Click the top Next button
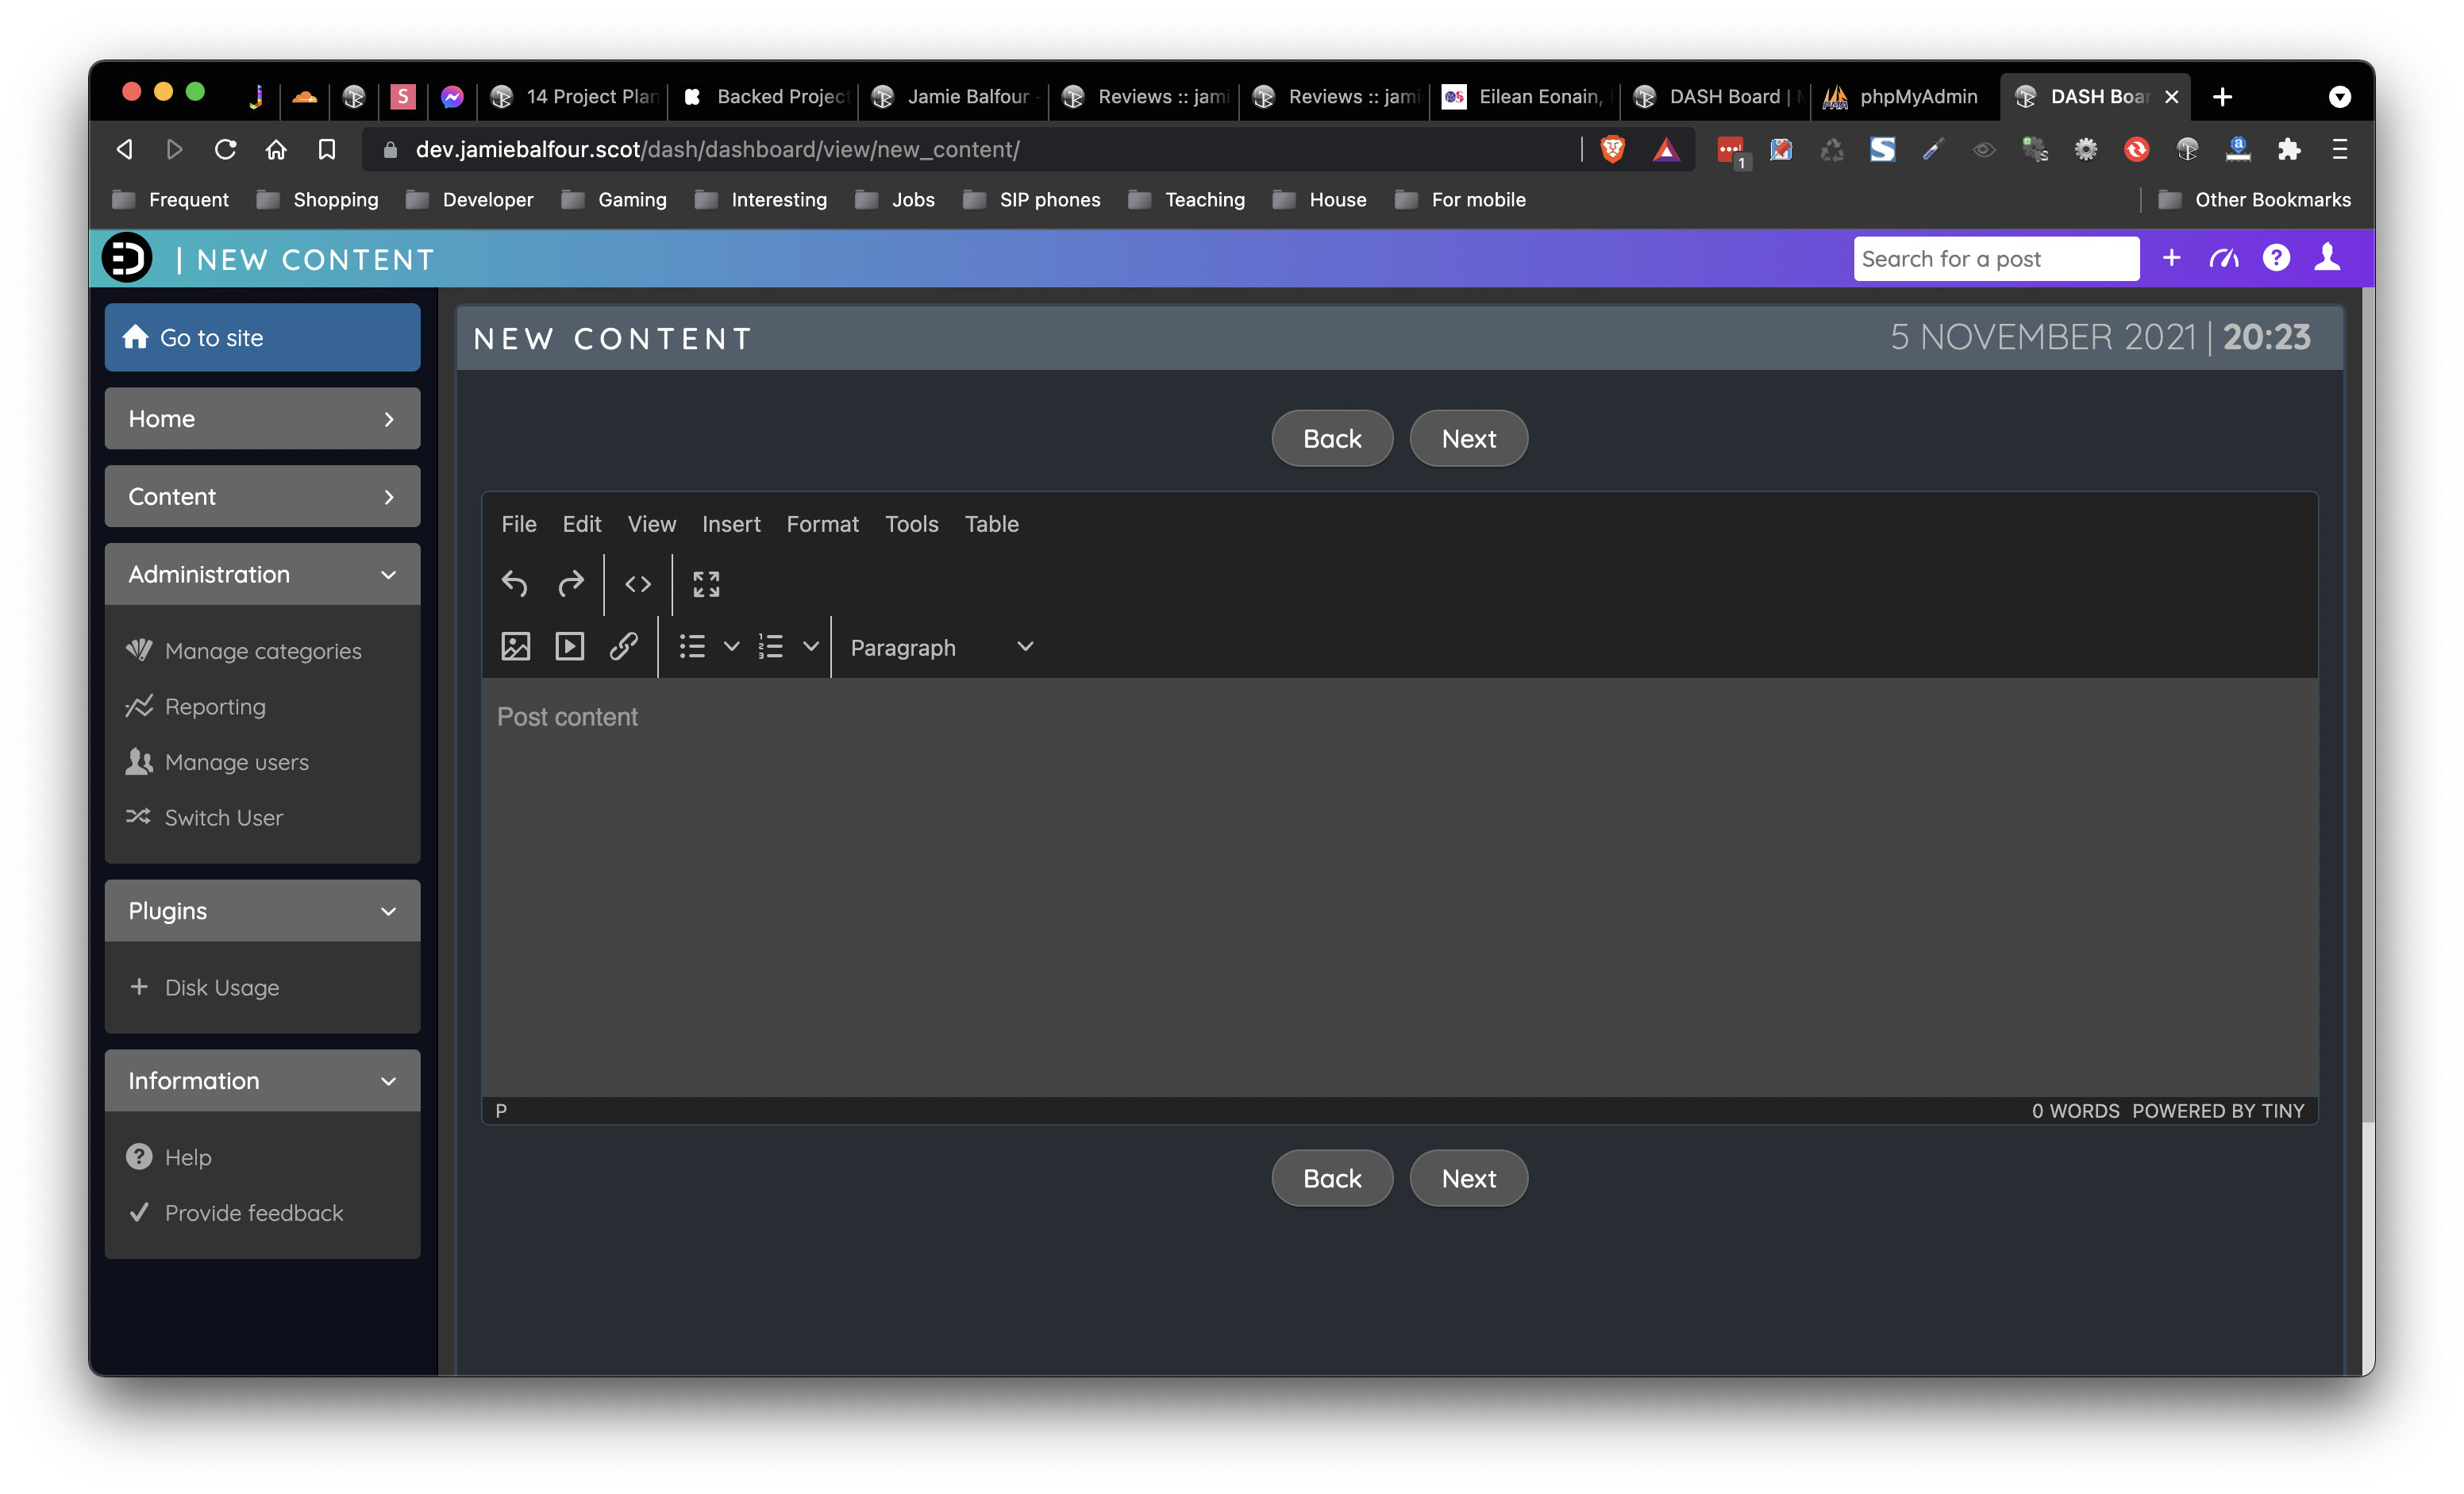The width and height of the screenshot is (2464, 1494). (x=1468, y=438)
